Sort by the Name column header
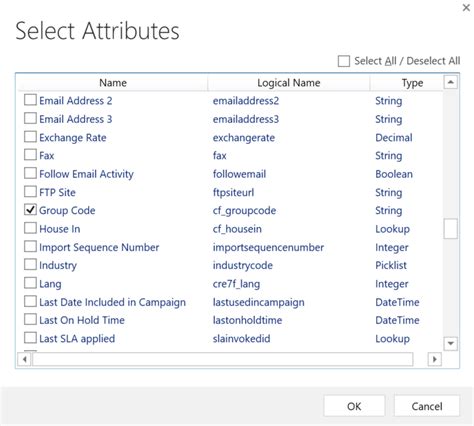474x426 pixels. (x=113, y=83)
